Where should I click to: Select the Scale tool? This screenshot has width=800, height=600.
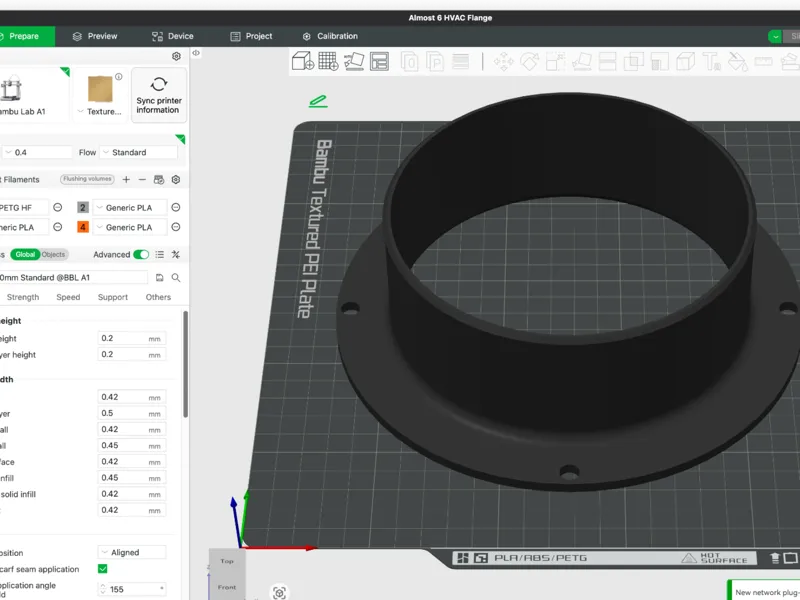pyautogui.click(x=556, y=62)
